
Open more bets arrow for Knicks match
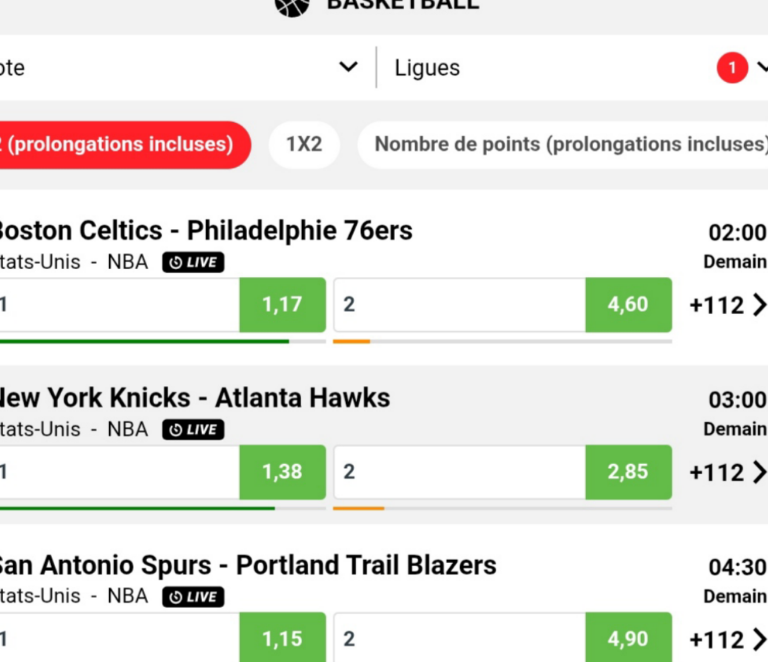[x=759, y=472]
